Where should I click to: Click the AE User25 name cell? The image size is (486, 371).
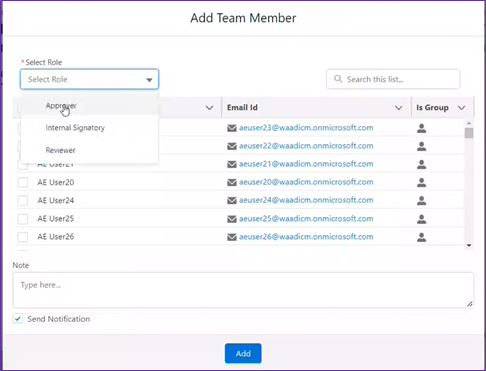click(56, 219)
